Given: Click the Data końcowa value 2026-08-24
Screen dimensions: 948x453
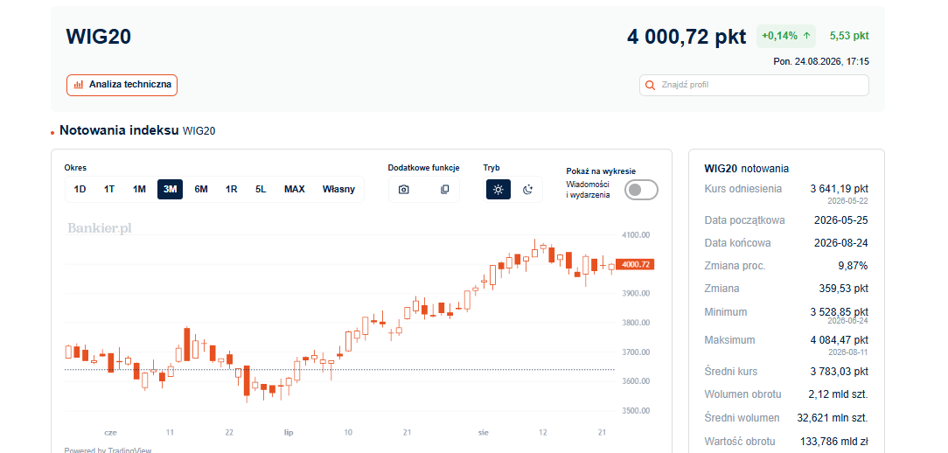Looking at the screenshot, I should tap(842, 243).
